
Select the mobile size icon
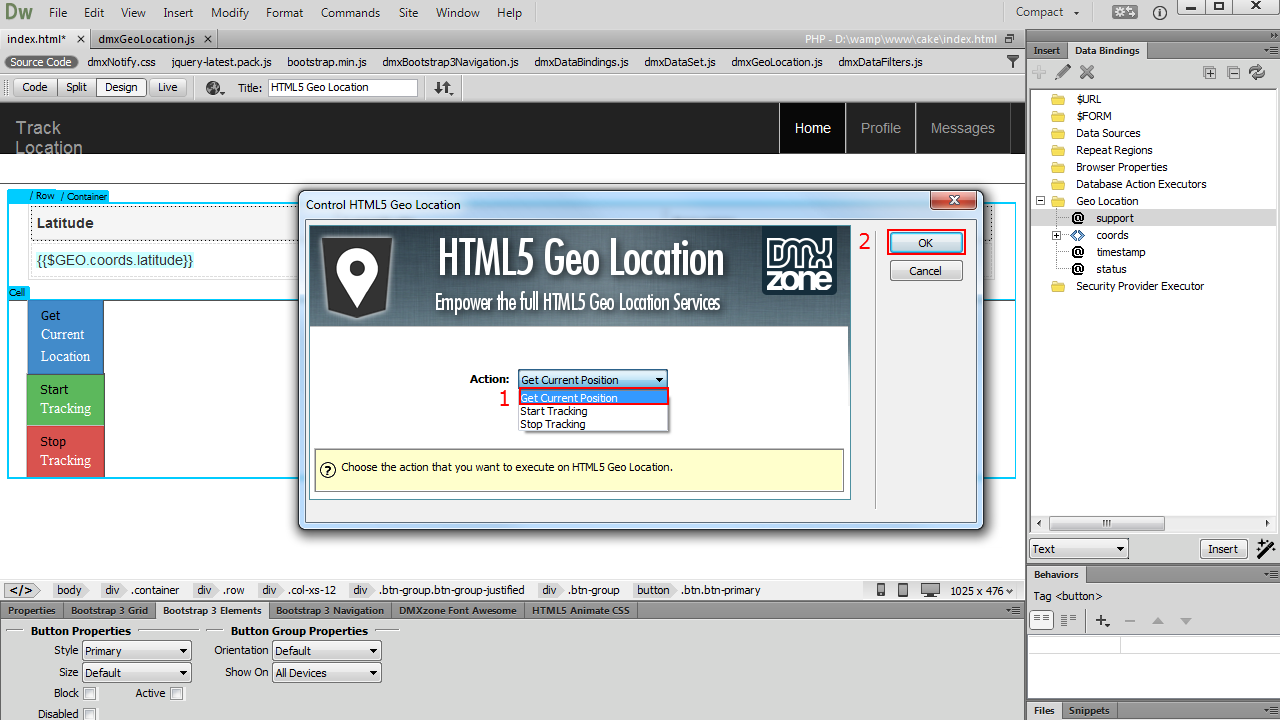[881, 590]
